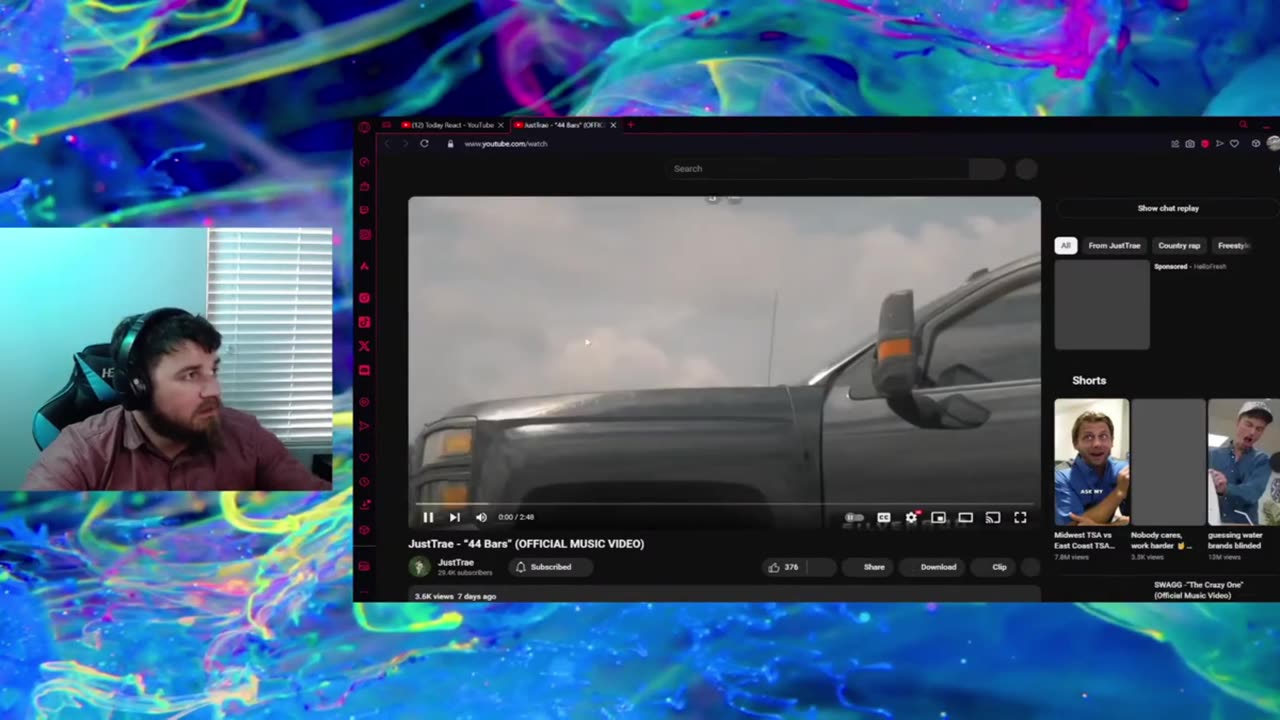Open the X (Twitter) sidebar icon
Image resolution: width=1280 pixels, height=720 pixels.
364,346
